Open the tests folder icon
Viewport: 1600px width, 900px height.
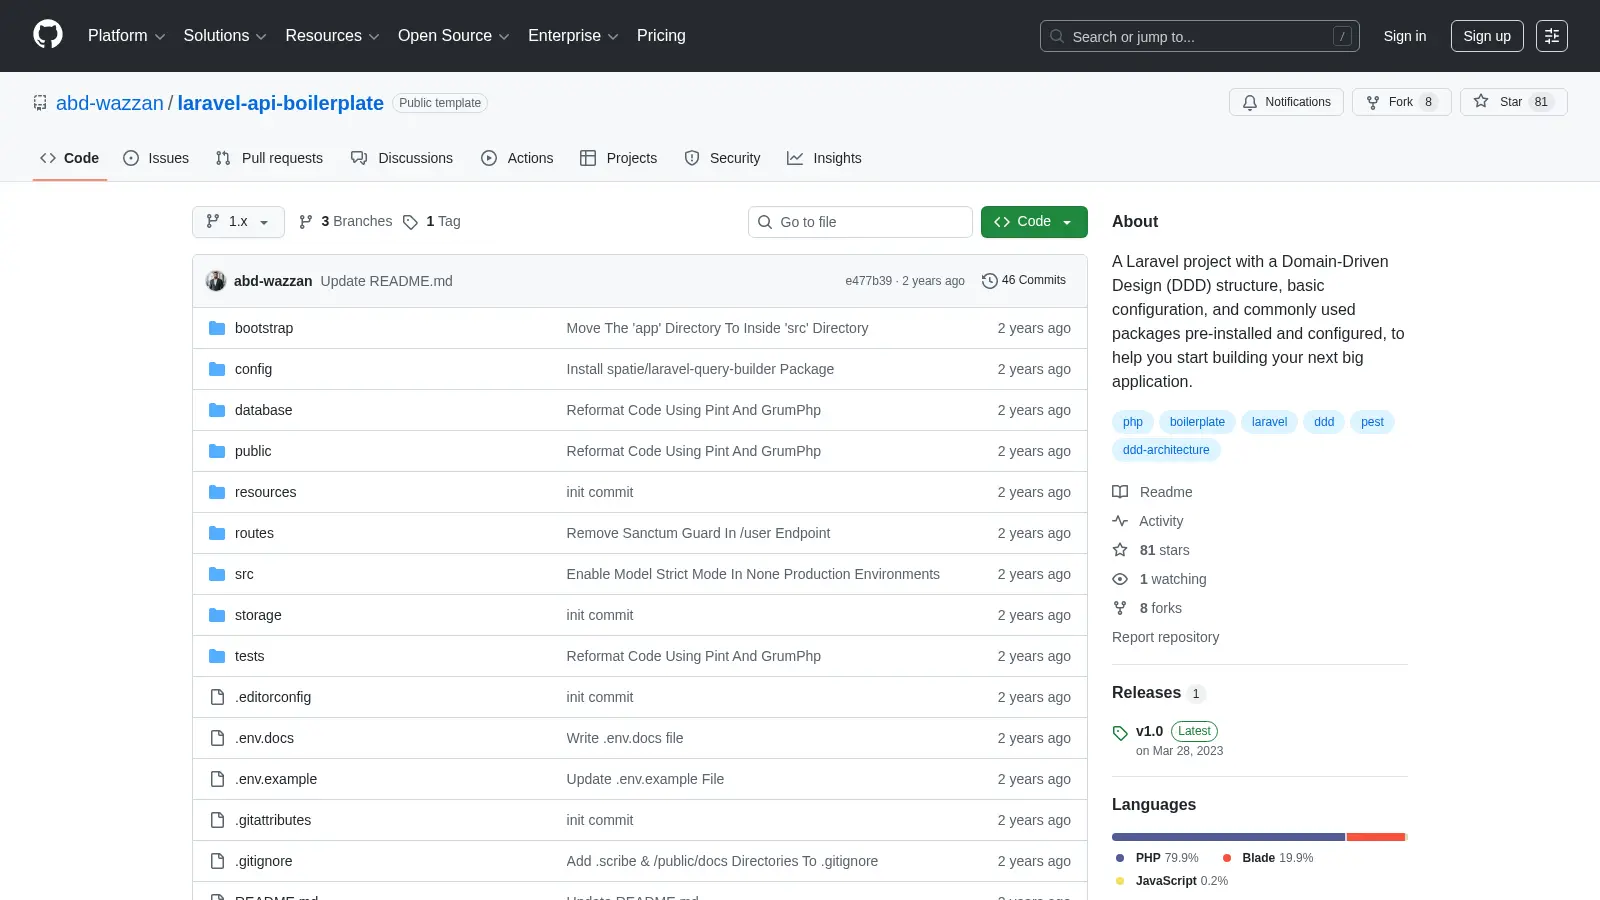tap(217, 656)
